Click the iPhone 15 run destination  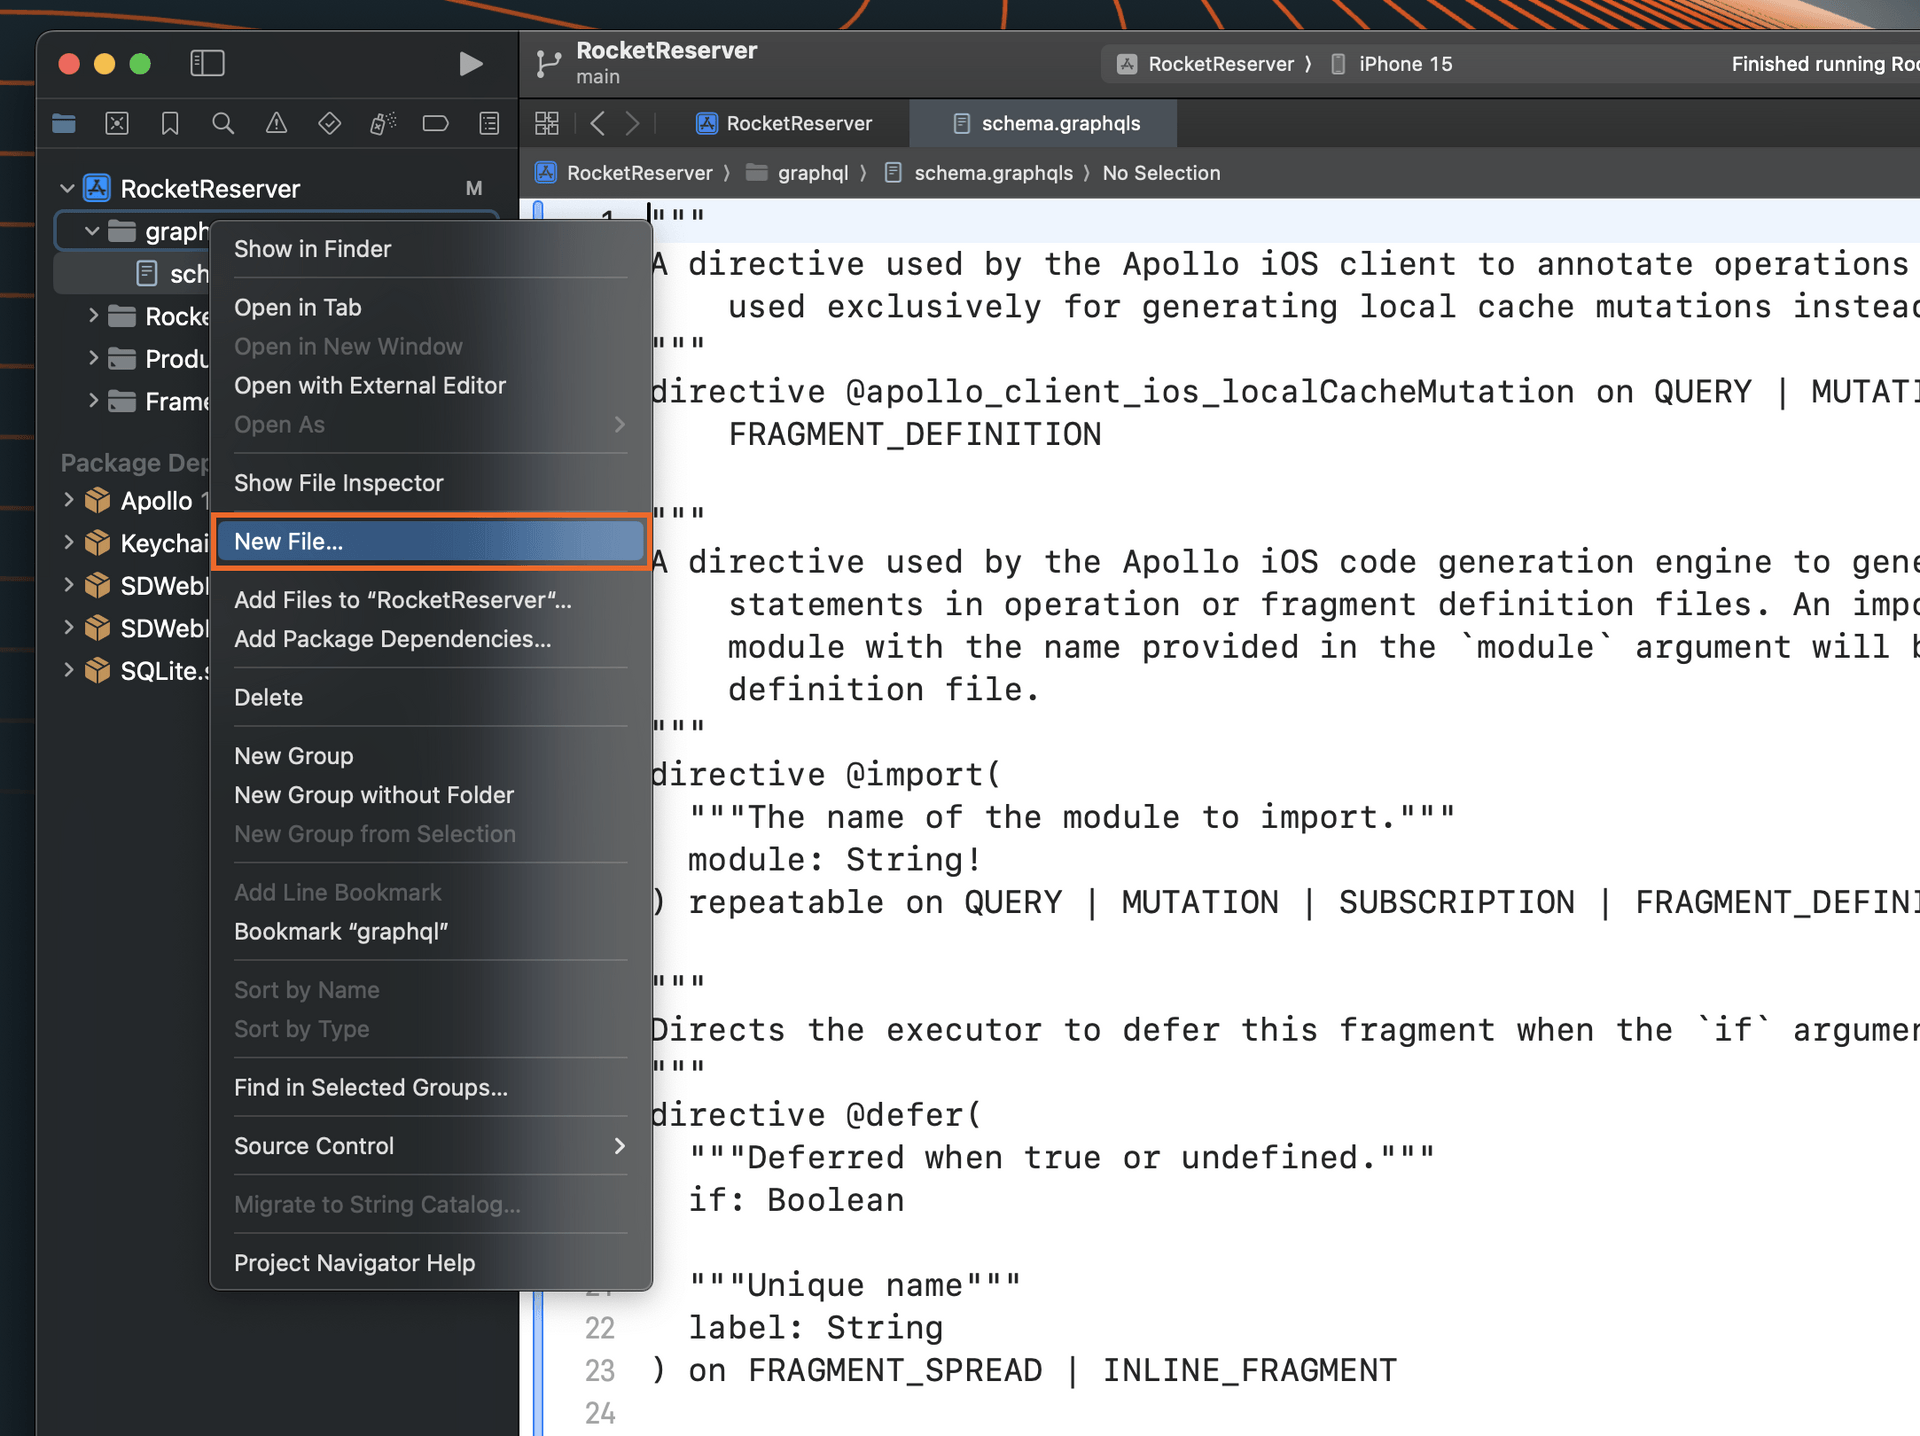(1404, 64)
